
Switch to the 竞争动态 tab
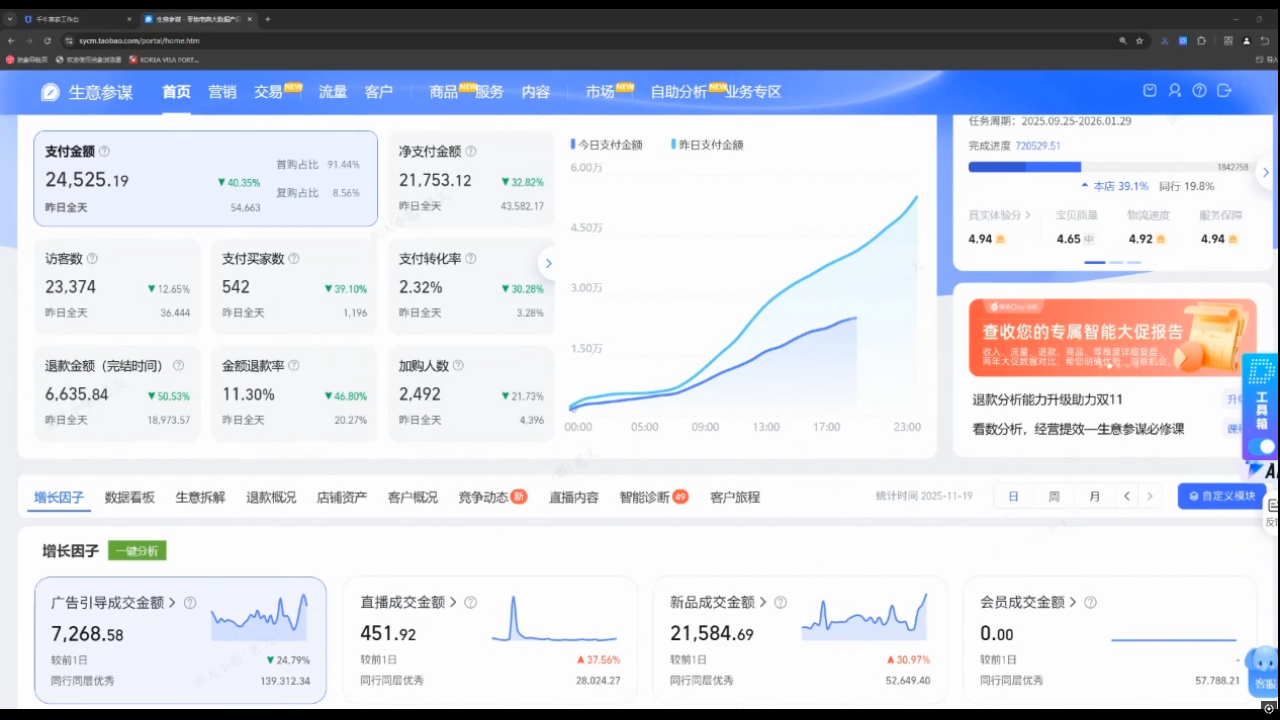coord(484,497)
